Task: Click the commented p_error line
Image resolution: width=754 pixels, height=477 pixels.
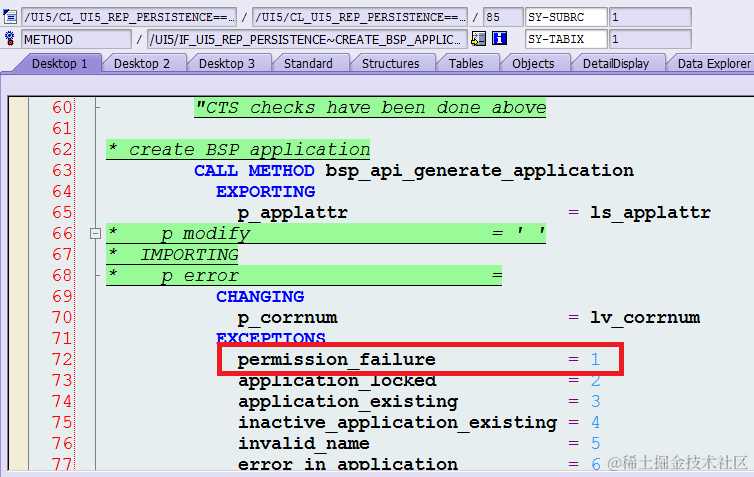Action: click(x=304, y=276)
